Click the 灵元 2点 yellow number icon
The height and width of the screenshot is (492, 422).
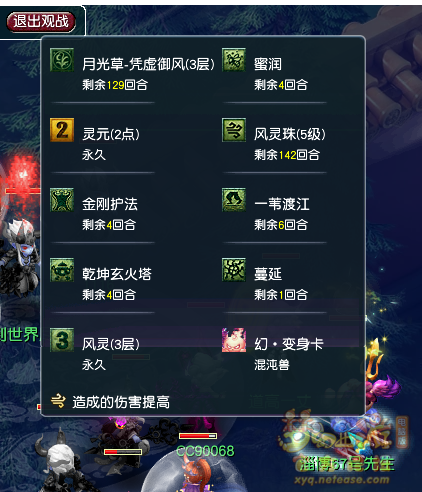(62, 130)
